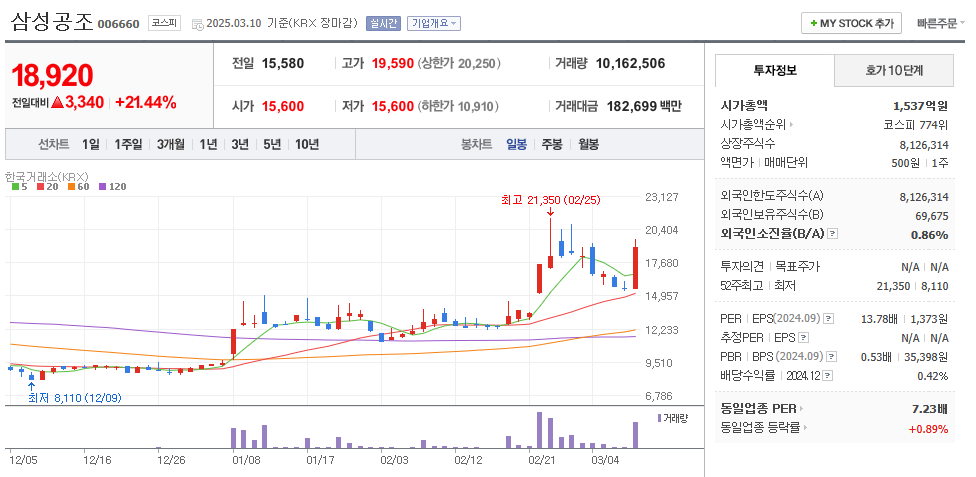Click the 02/21 date label on chart axis

(x=542, y=460)
